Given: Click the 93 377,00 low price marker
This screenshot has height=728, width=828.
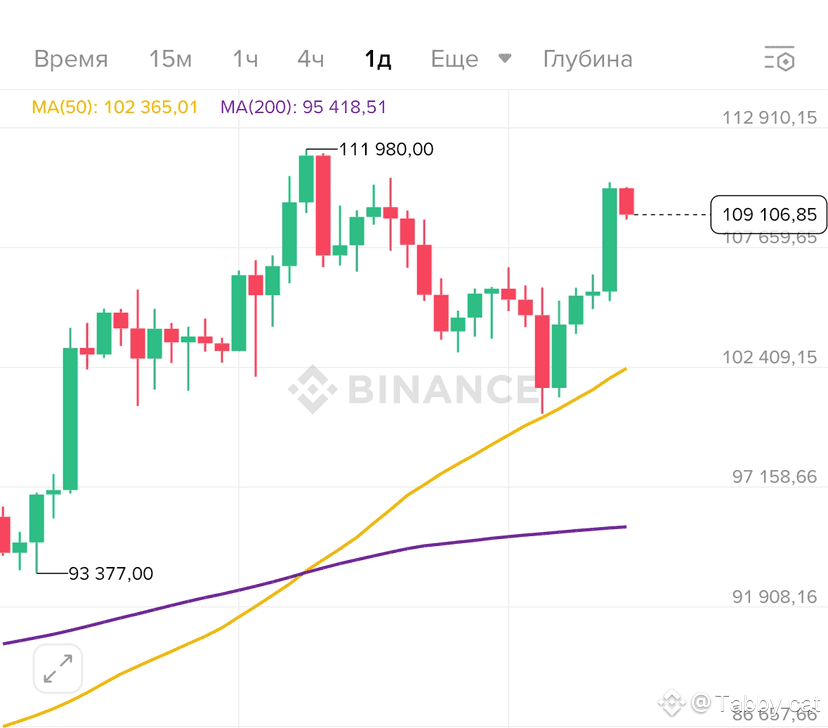Looking at the screenshot, I should (x=111, y=573).
